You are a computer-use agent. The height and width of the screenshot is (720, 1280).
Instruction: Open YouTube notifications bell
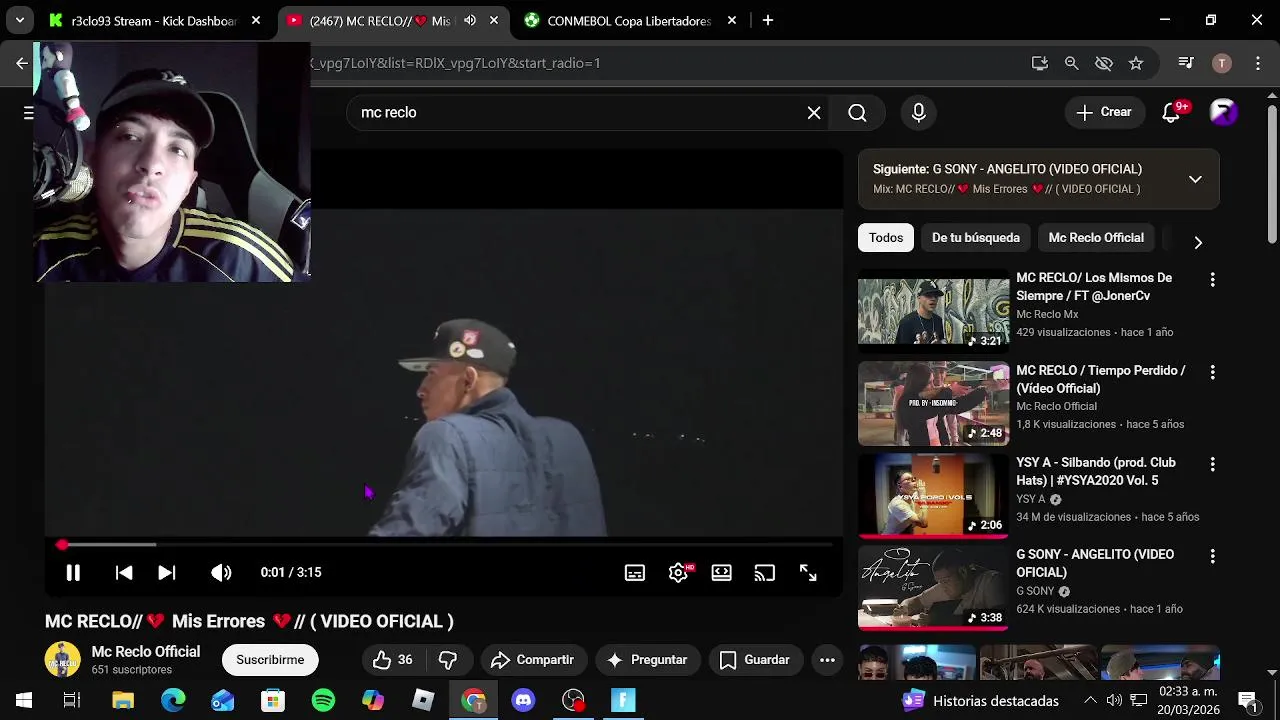coord(1172,112)
